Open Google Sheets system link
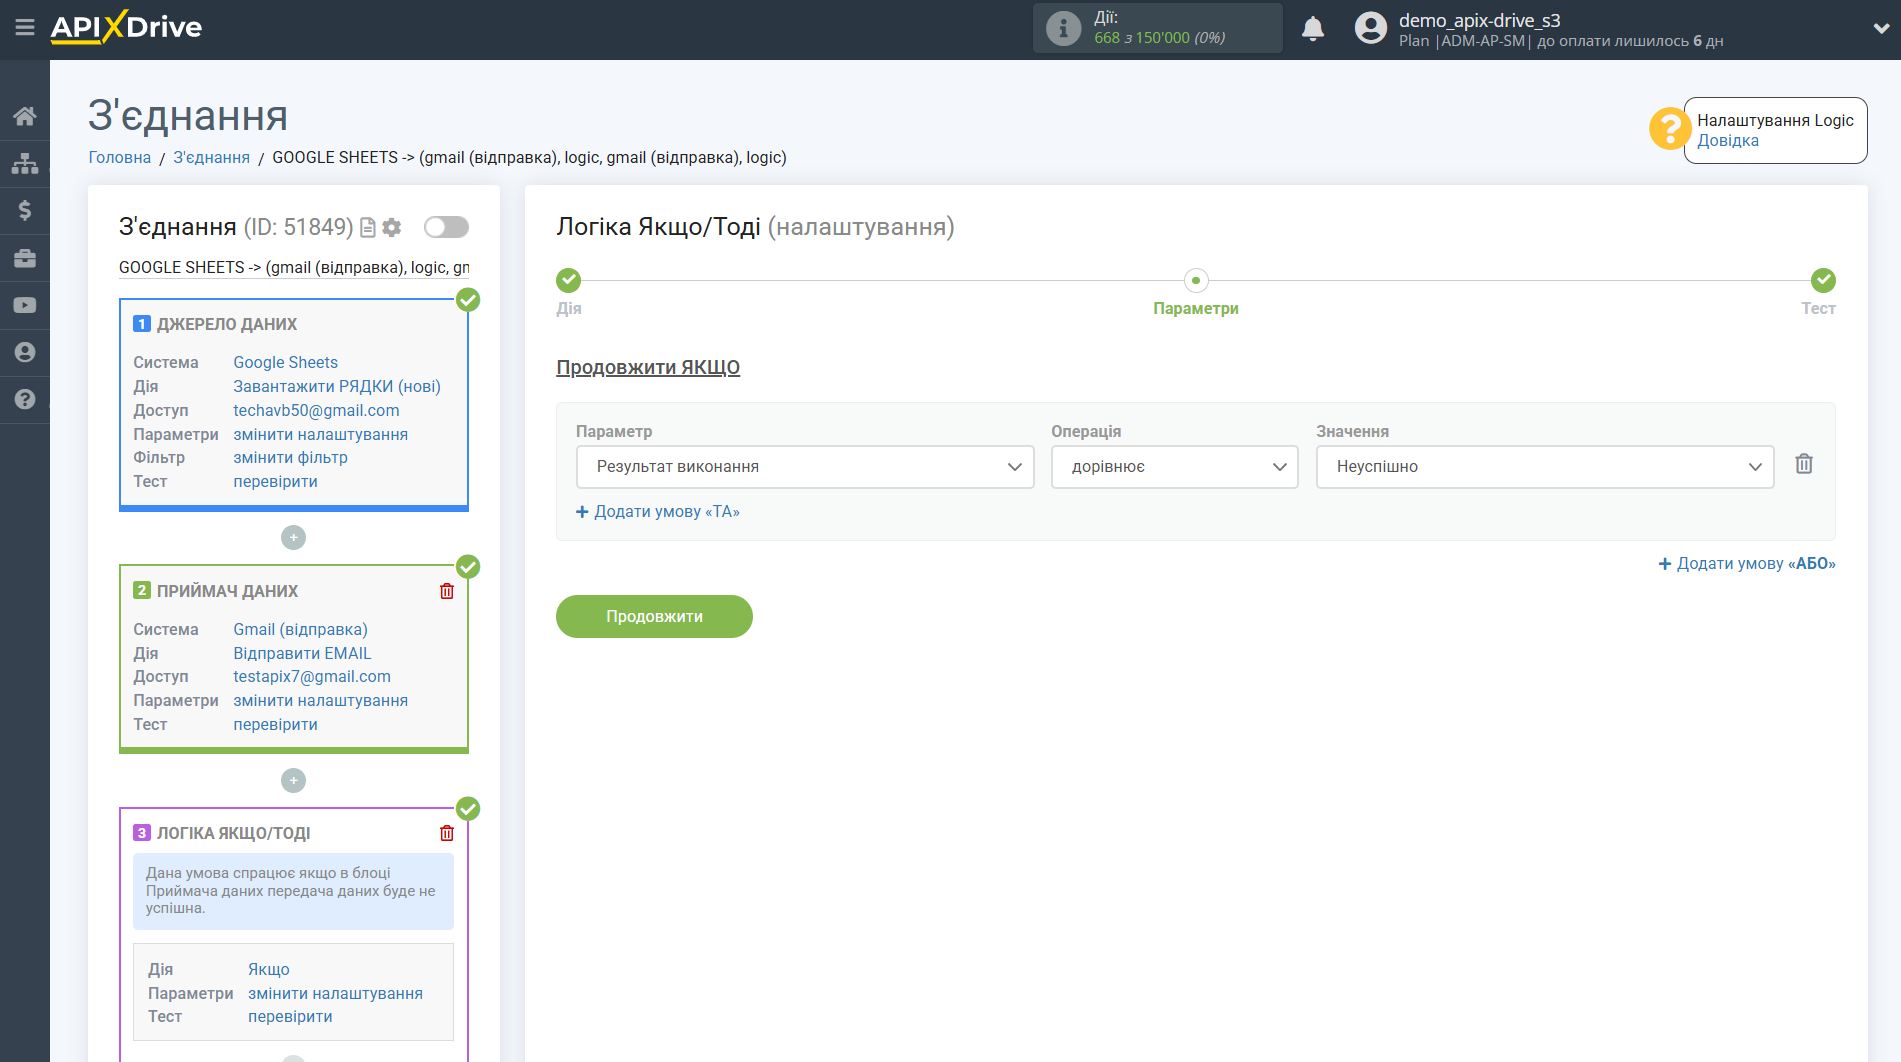1901x1062 pixels. click(x=285, y=362)
